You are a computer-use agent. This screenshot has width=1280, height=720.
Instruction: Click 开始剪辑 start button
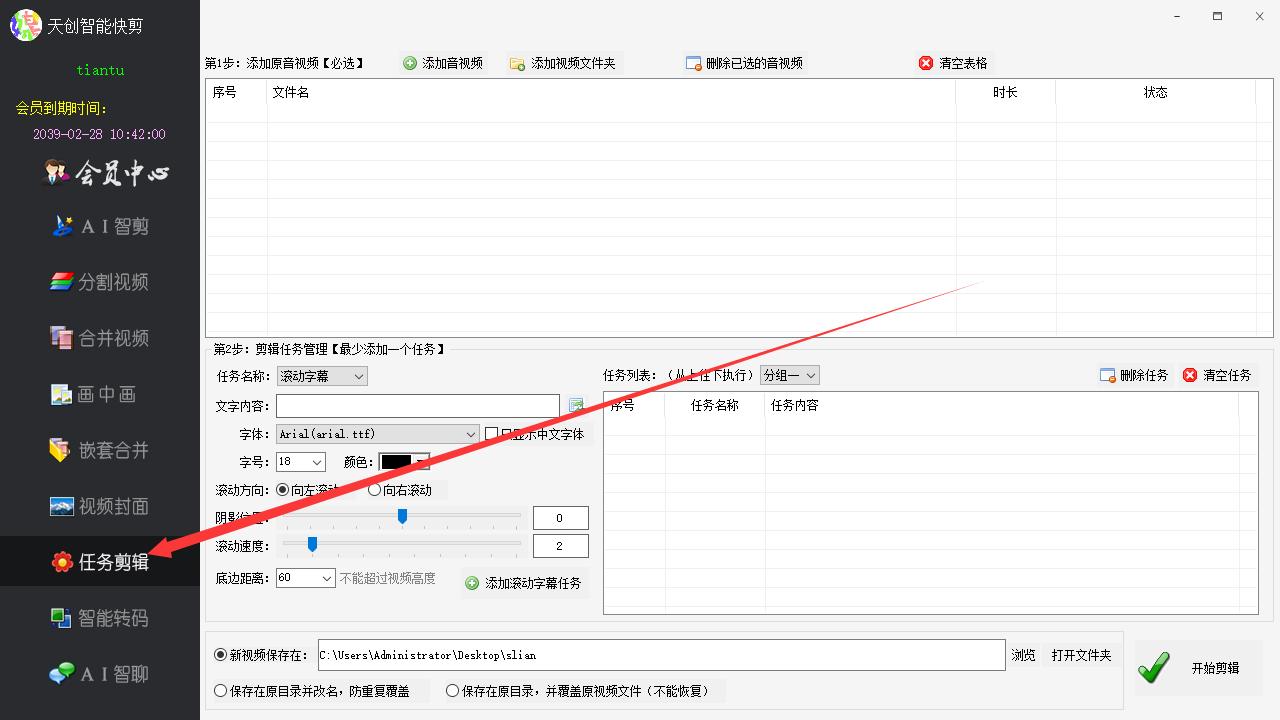pos(1198,668)
